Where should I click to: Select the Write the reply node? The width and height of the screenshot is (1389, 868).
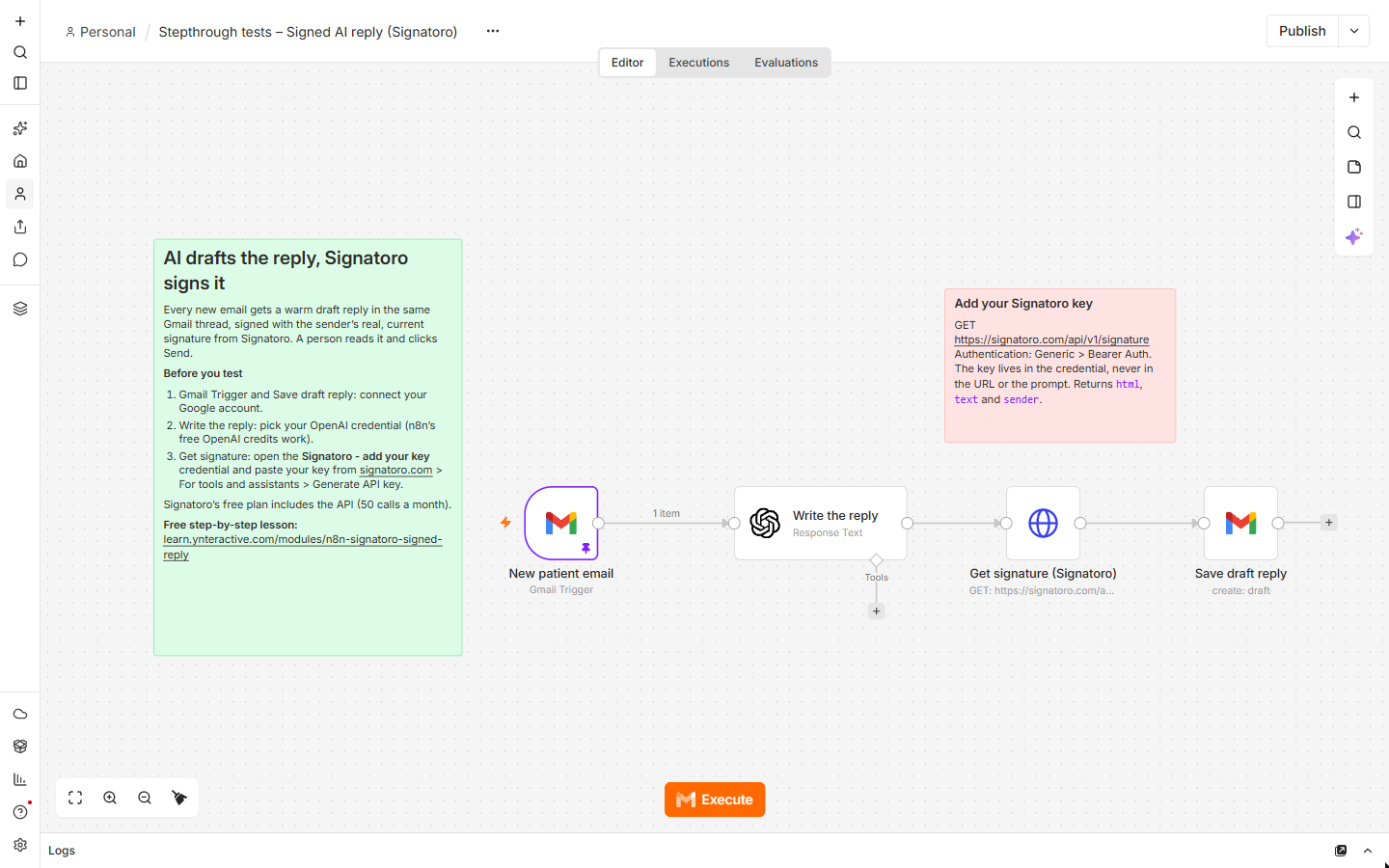click(820, 523)
